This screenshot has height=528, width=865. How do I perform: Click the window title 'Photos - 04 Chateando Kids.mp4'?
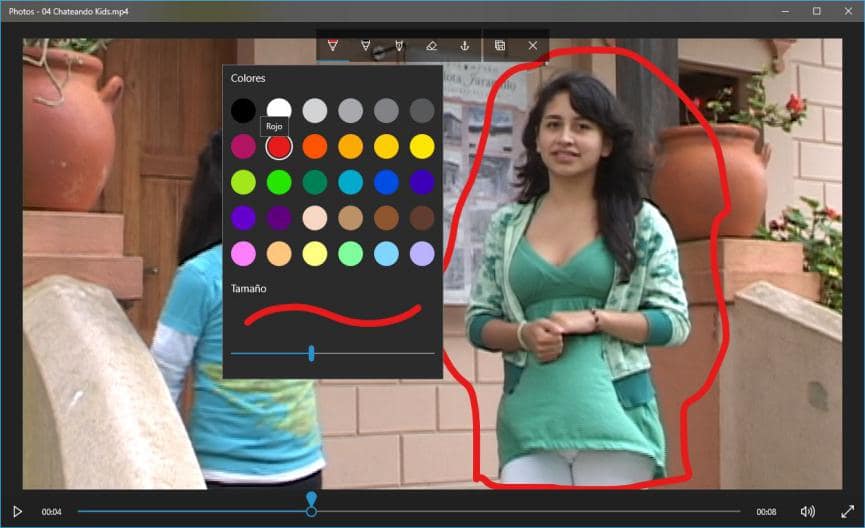click(68, 11)
